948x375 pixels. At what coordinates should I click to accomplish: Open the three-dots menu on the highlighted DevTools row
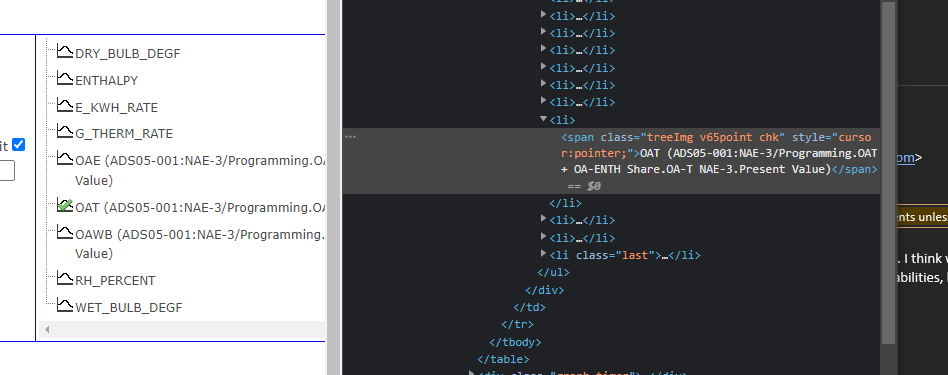tap(351, 137)
